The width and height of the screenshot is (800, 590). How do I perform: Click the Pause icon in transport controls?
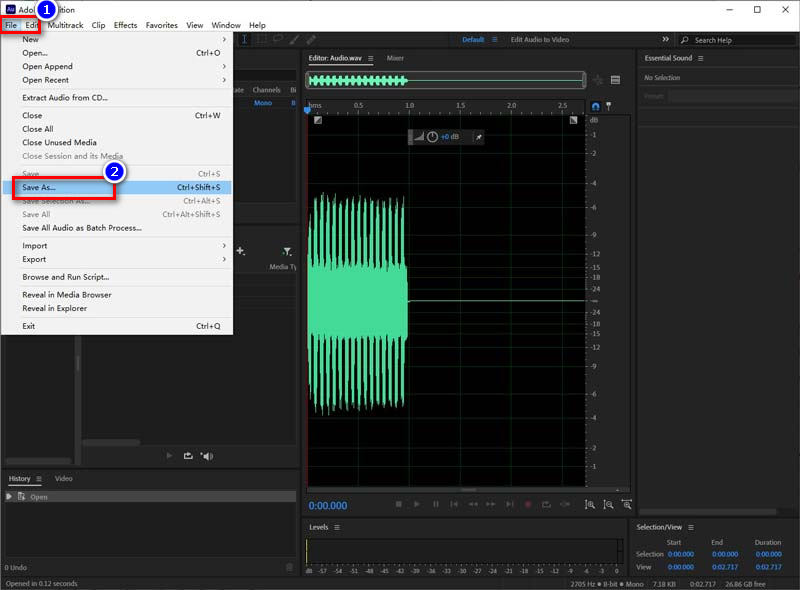pos(435,504)
